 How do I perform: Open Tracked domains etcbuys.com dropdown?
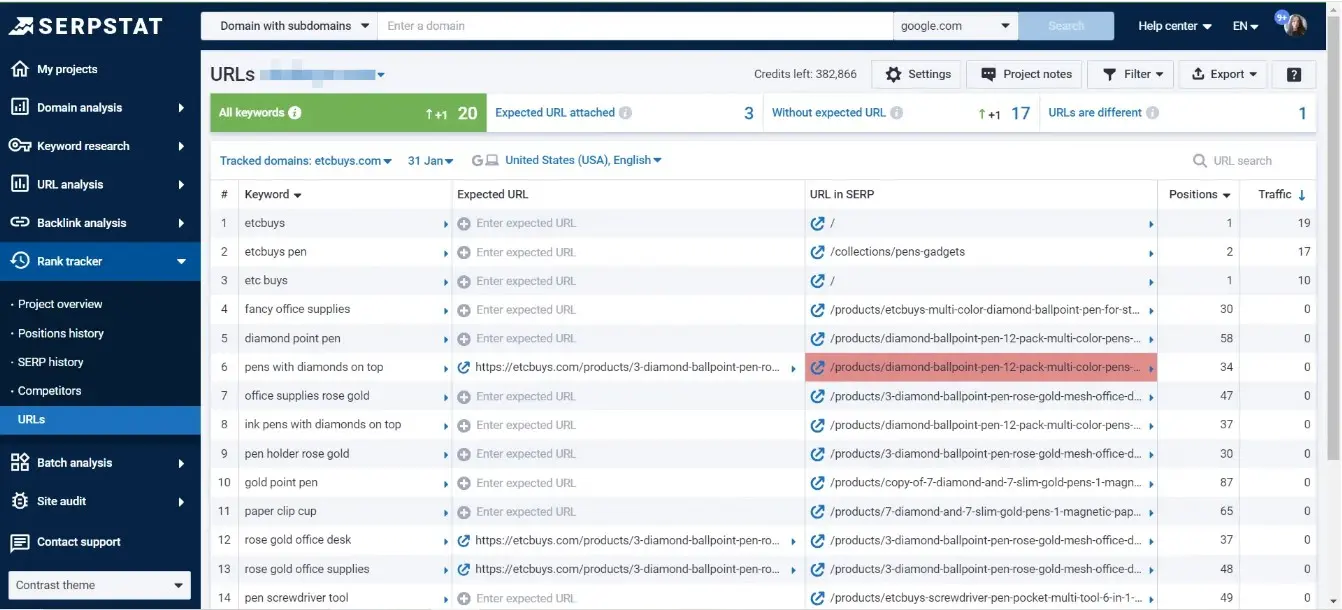[306, 161]
